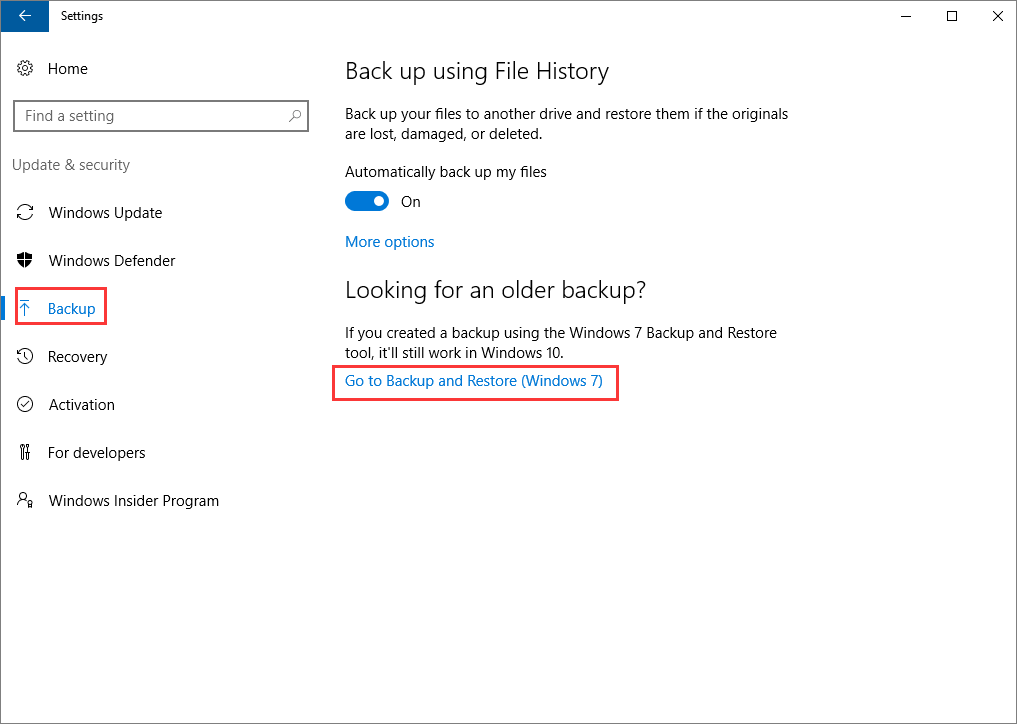Open More options for File History
The width and height of the screenshot is (1017, 724).
[389, 241]
